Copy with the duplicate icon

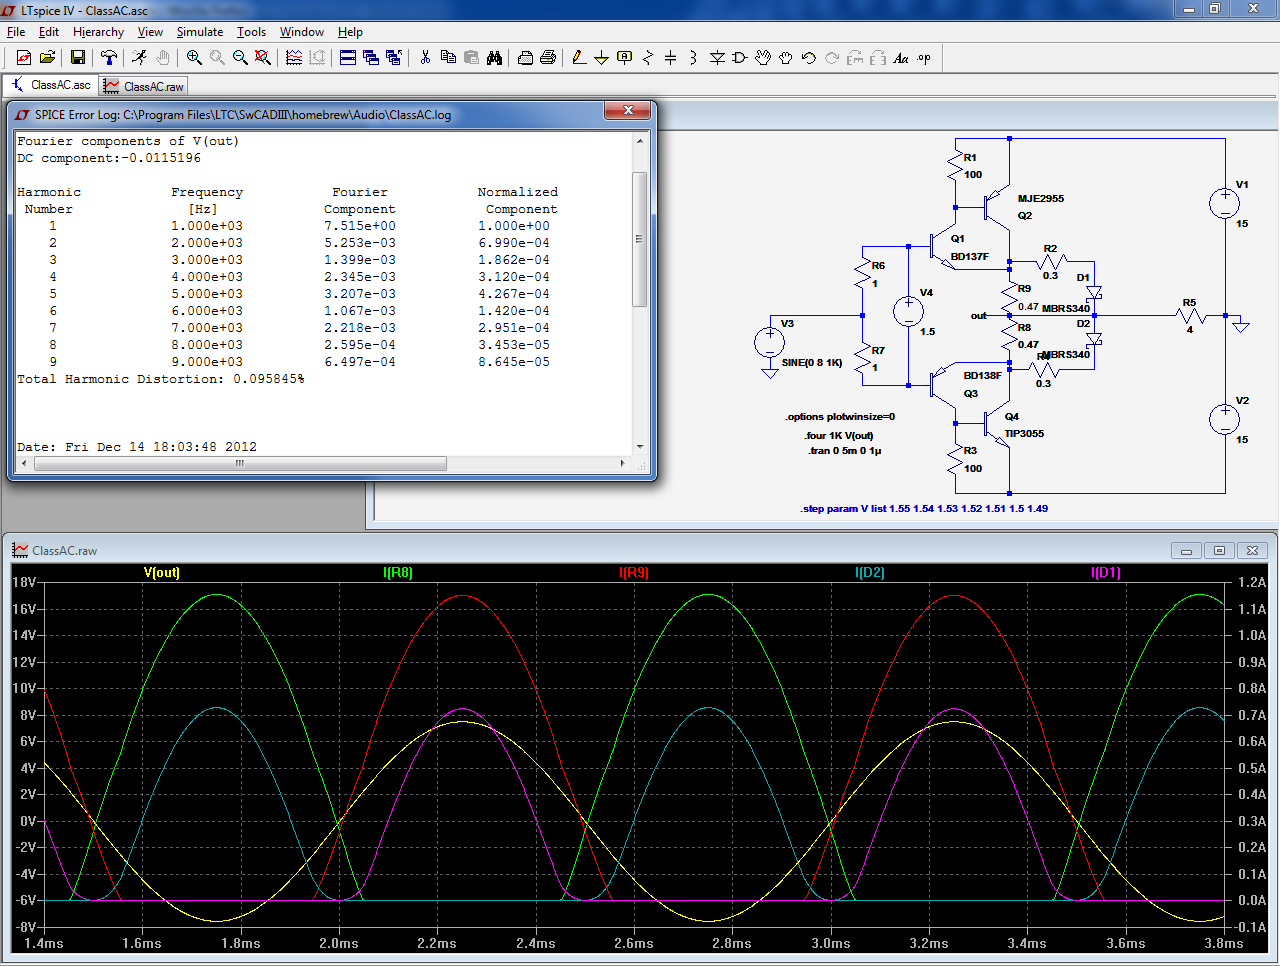pos(448,58)
